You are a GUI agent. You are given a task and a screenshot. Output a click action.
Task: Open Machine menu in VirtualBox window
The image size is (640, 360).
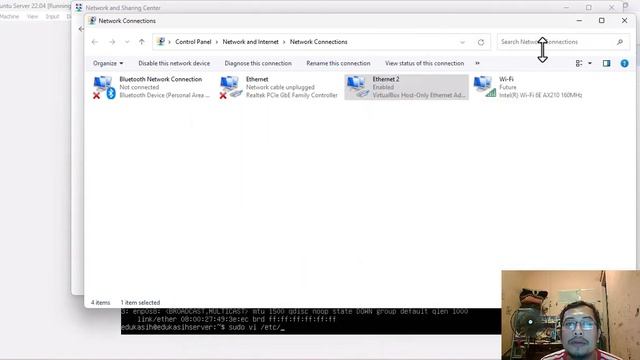9,16
